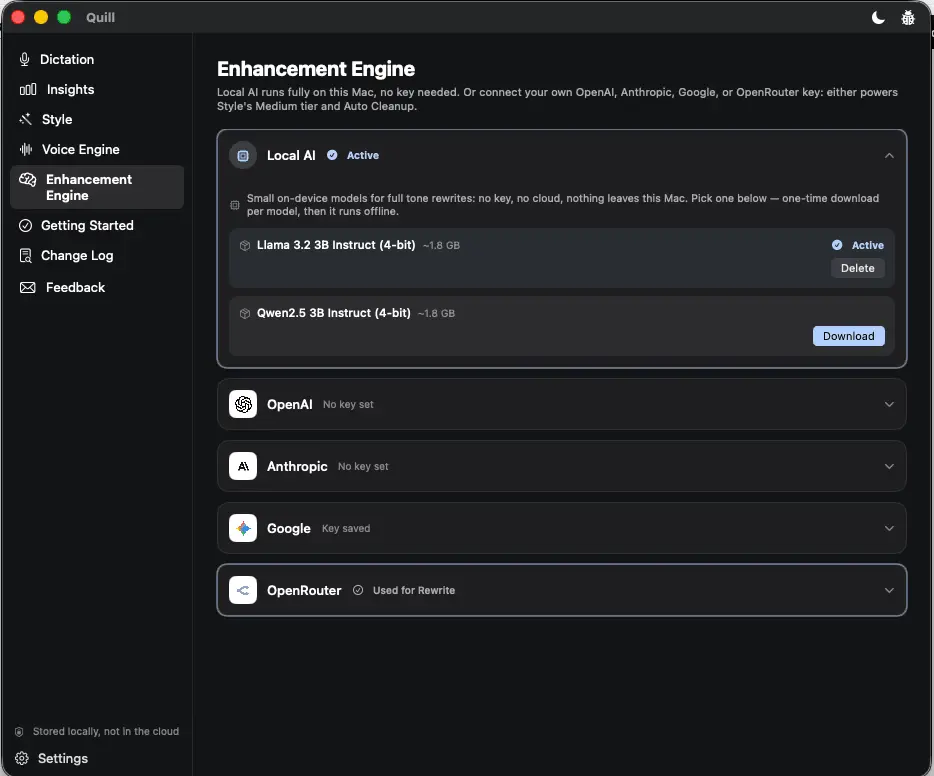Screen dimensions: 934x776
Task: Click the Voice Engine waveform icon
Action: click(26, 149)
